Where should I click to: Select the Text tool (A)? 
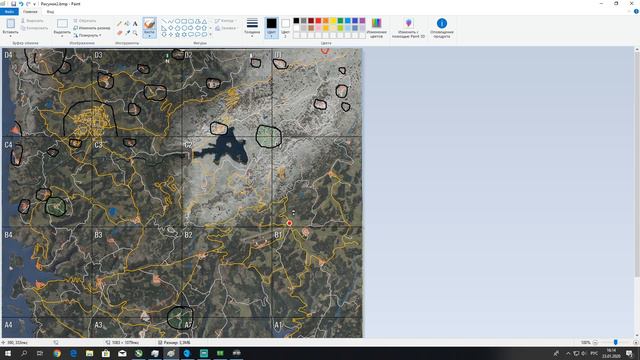coord(135,24)
